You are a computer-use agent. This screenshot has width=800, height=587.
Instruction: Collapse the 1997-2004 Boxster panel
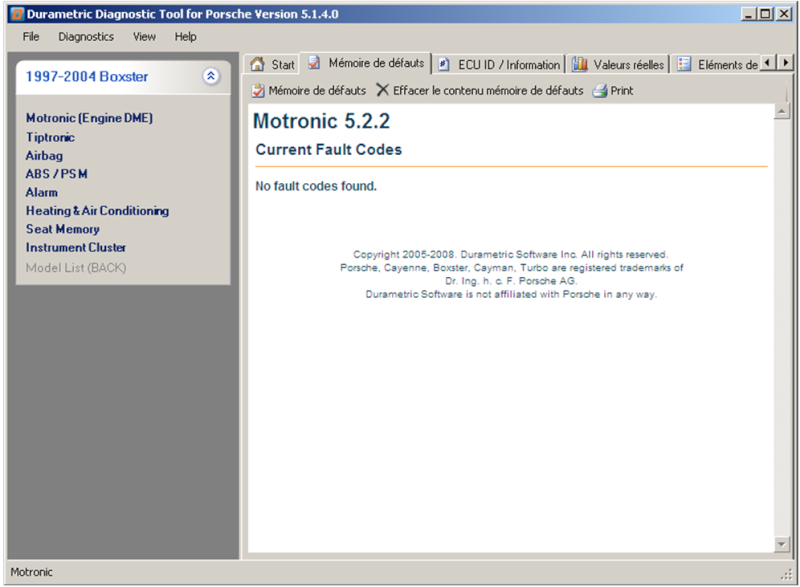coord(211,76)
